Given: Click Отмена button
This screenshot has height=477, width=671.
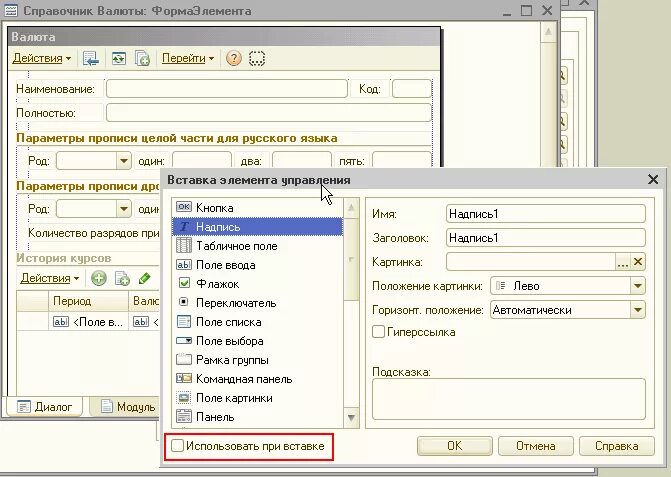Looking at the screenshot, I should pyautogui.click(x=536, y=446).
